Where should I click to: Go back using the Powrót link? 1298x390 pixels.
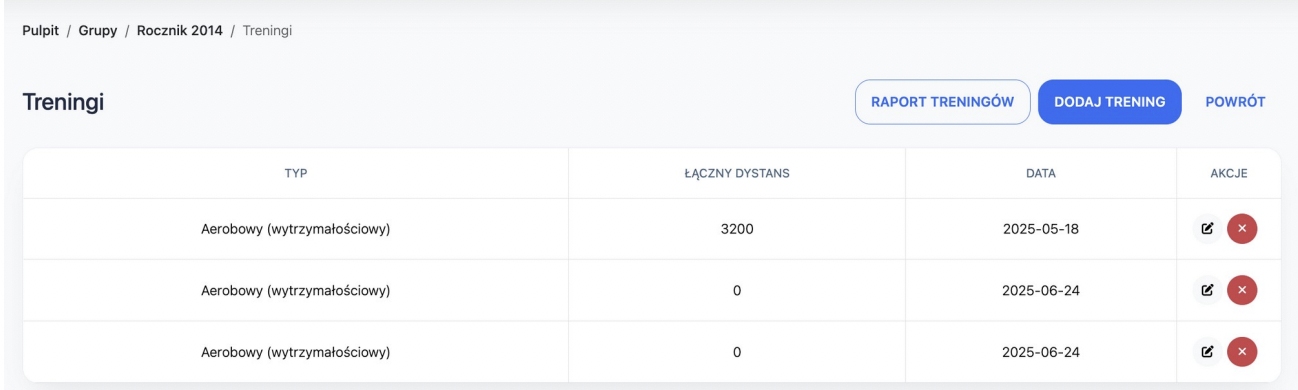pyautogui.click(x=1236, y=102)
